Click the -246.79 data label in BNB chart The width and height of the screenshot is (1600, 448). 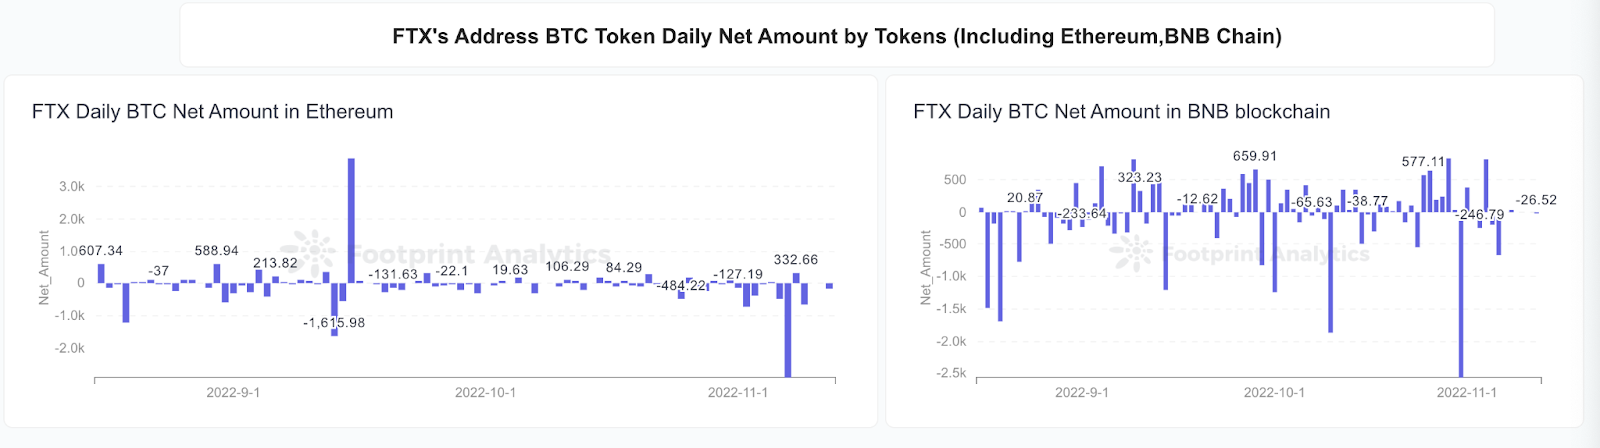[1481, 215]
